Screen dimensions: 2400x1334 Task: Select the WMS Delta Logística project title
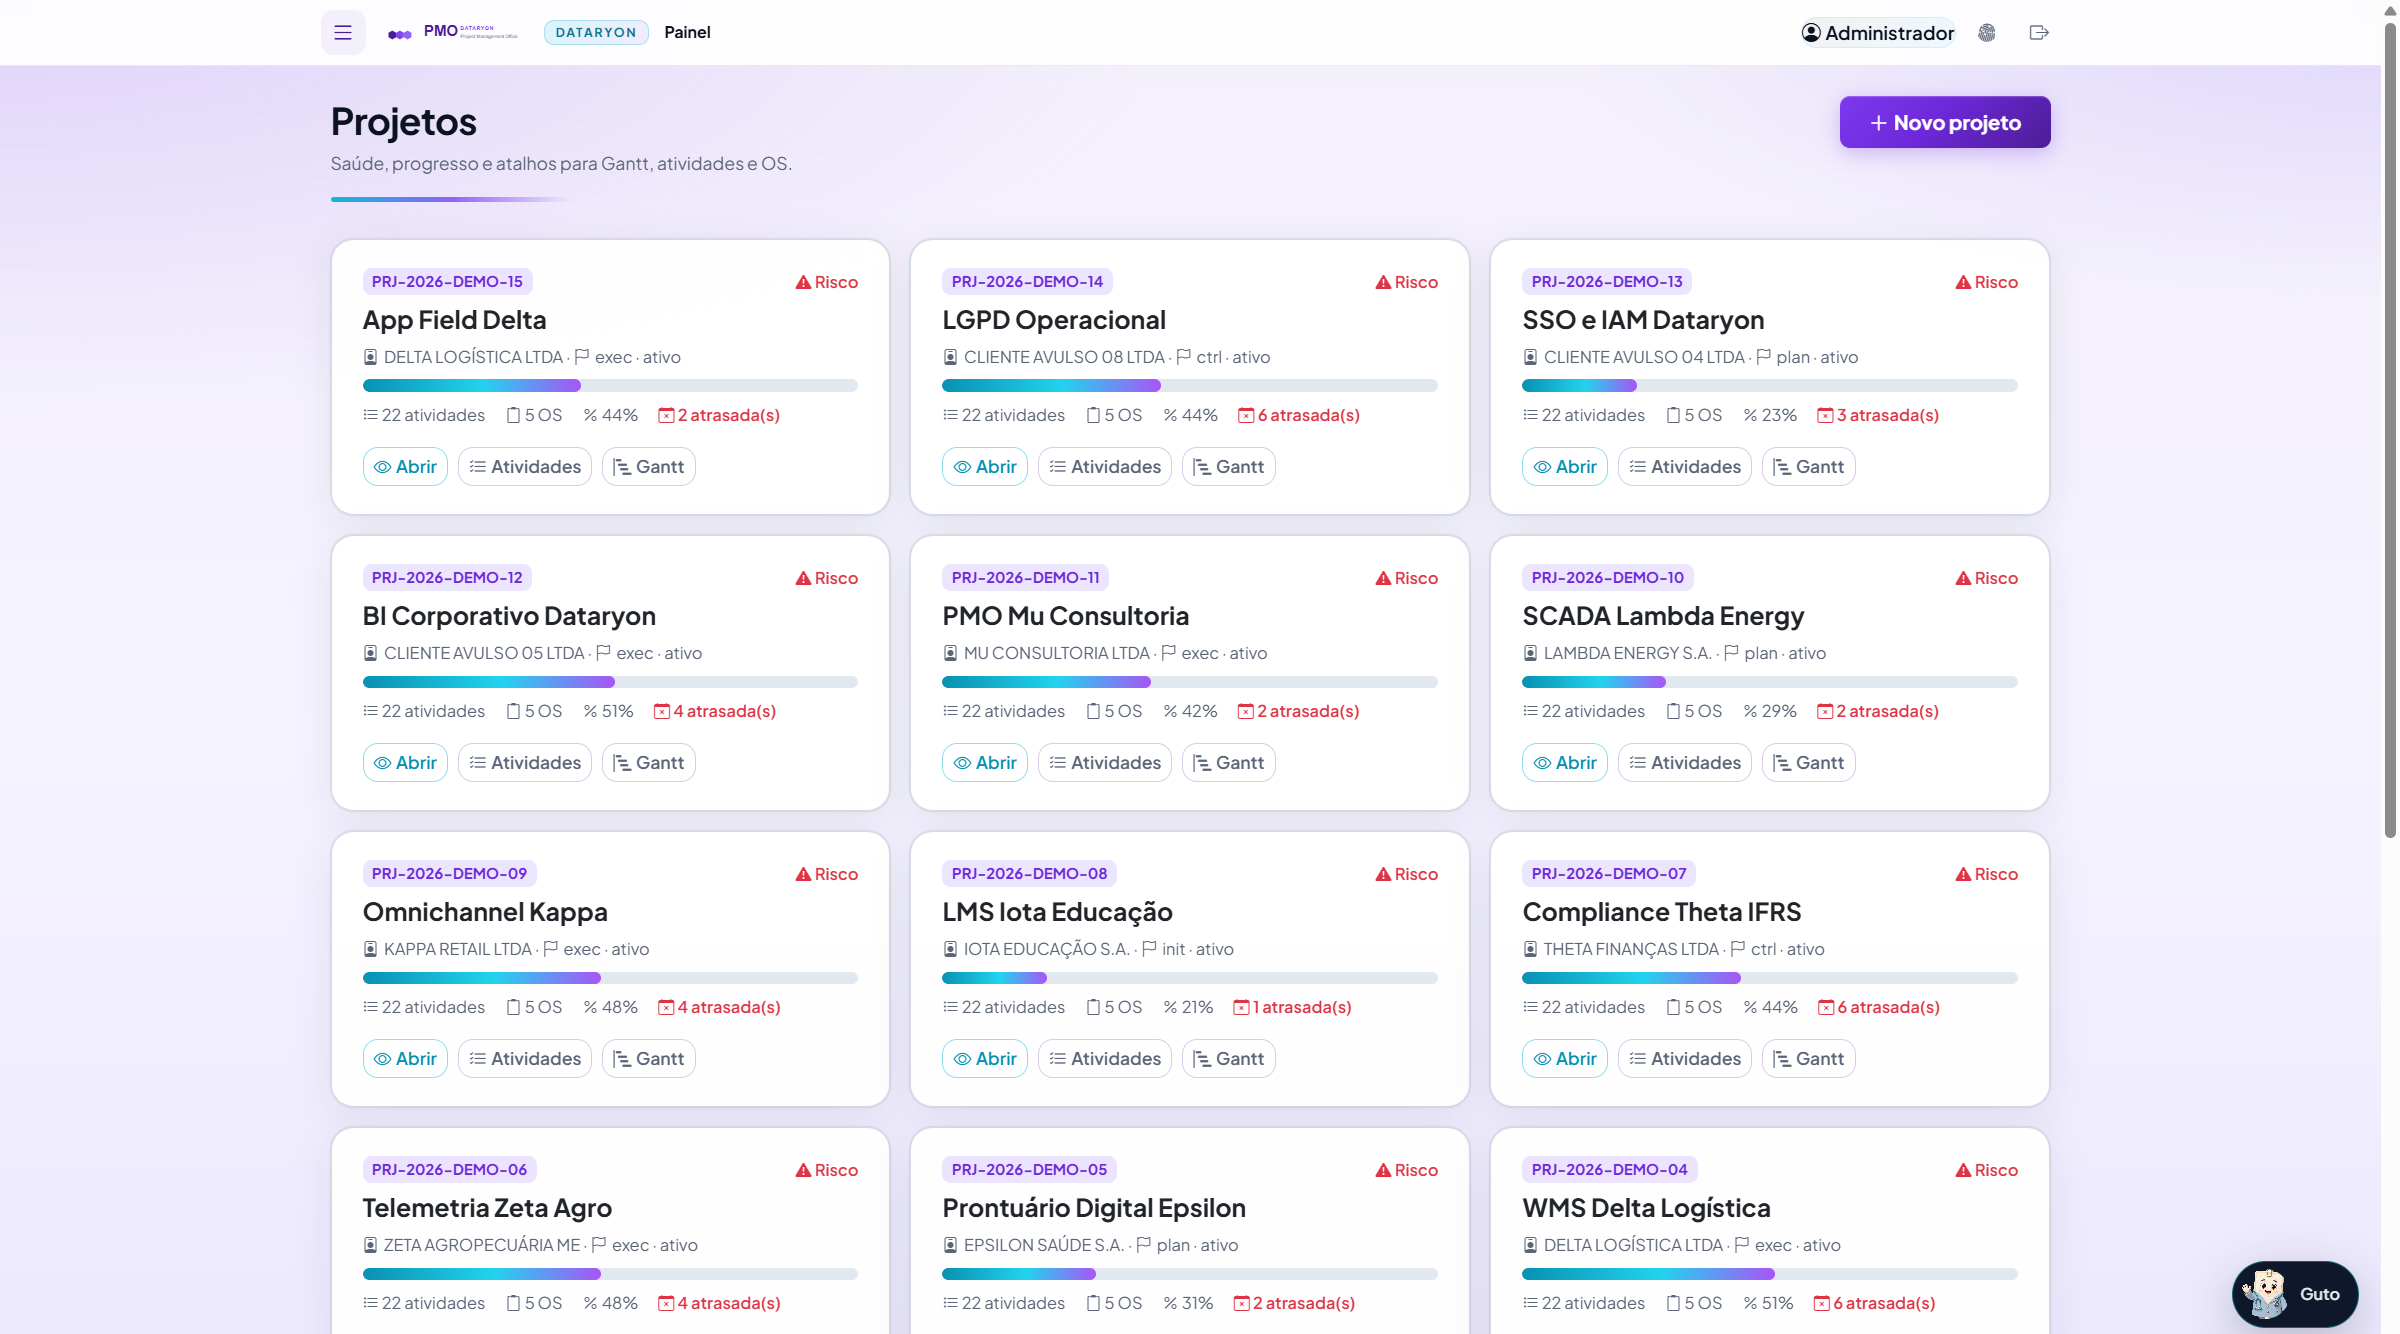(1646, 1208)
